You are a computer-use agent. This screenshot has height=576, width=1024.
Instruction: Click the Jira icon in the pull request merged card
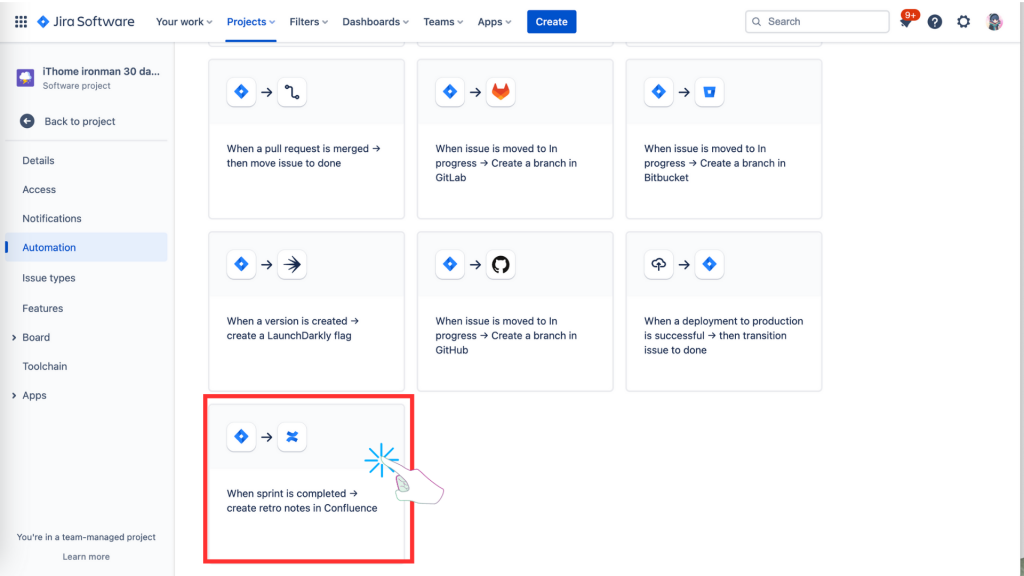pos(241,92)
